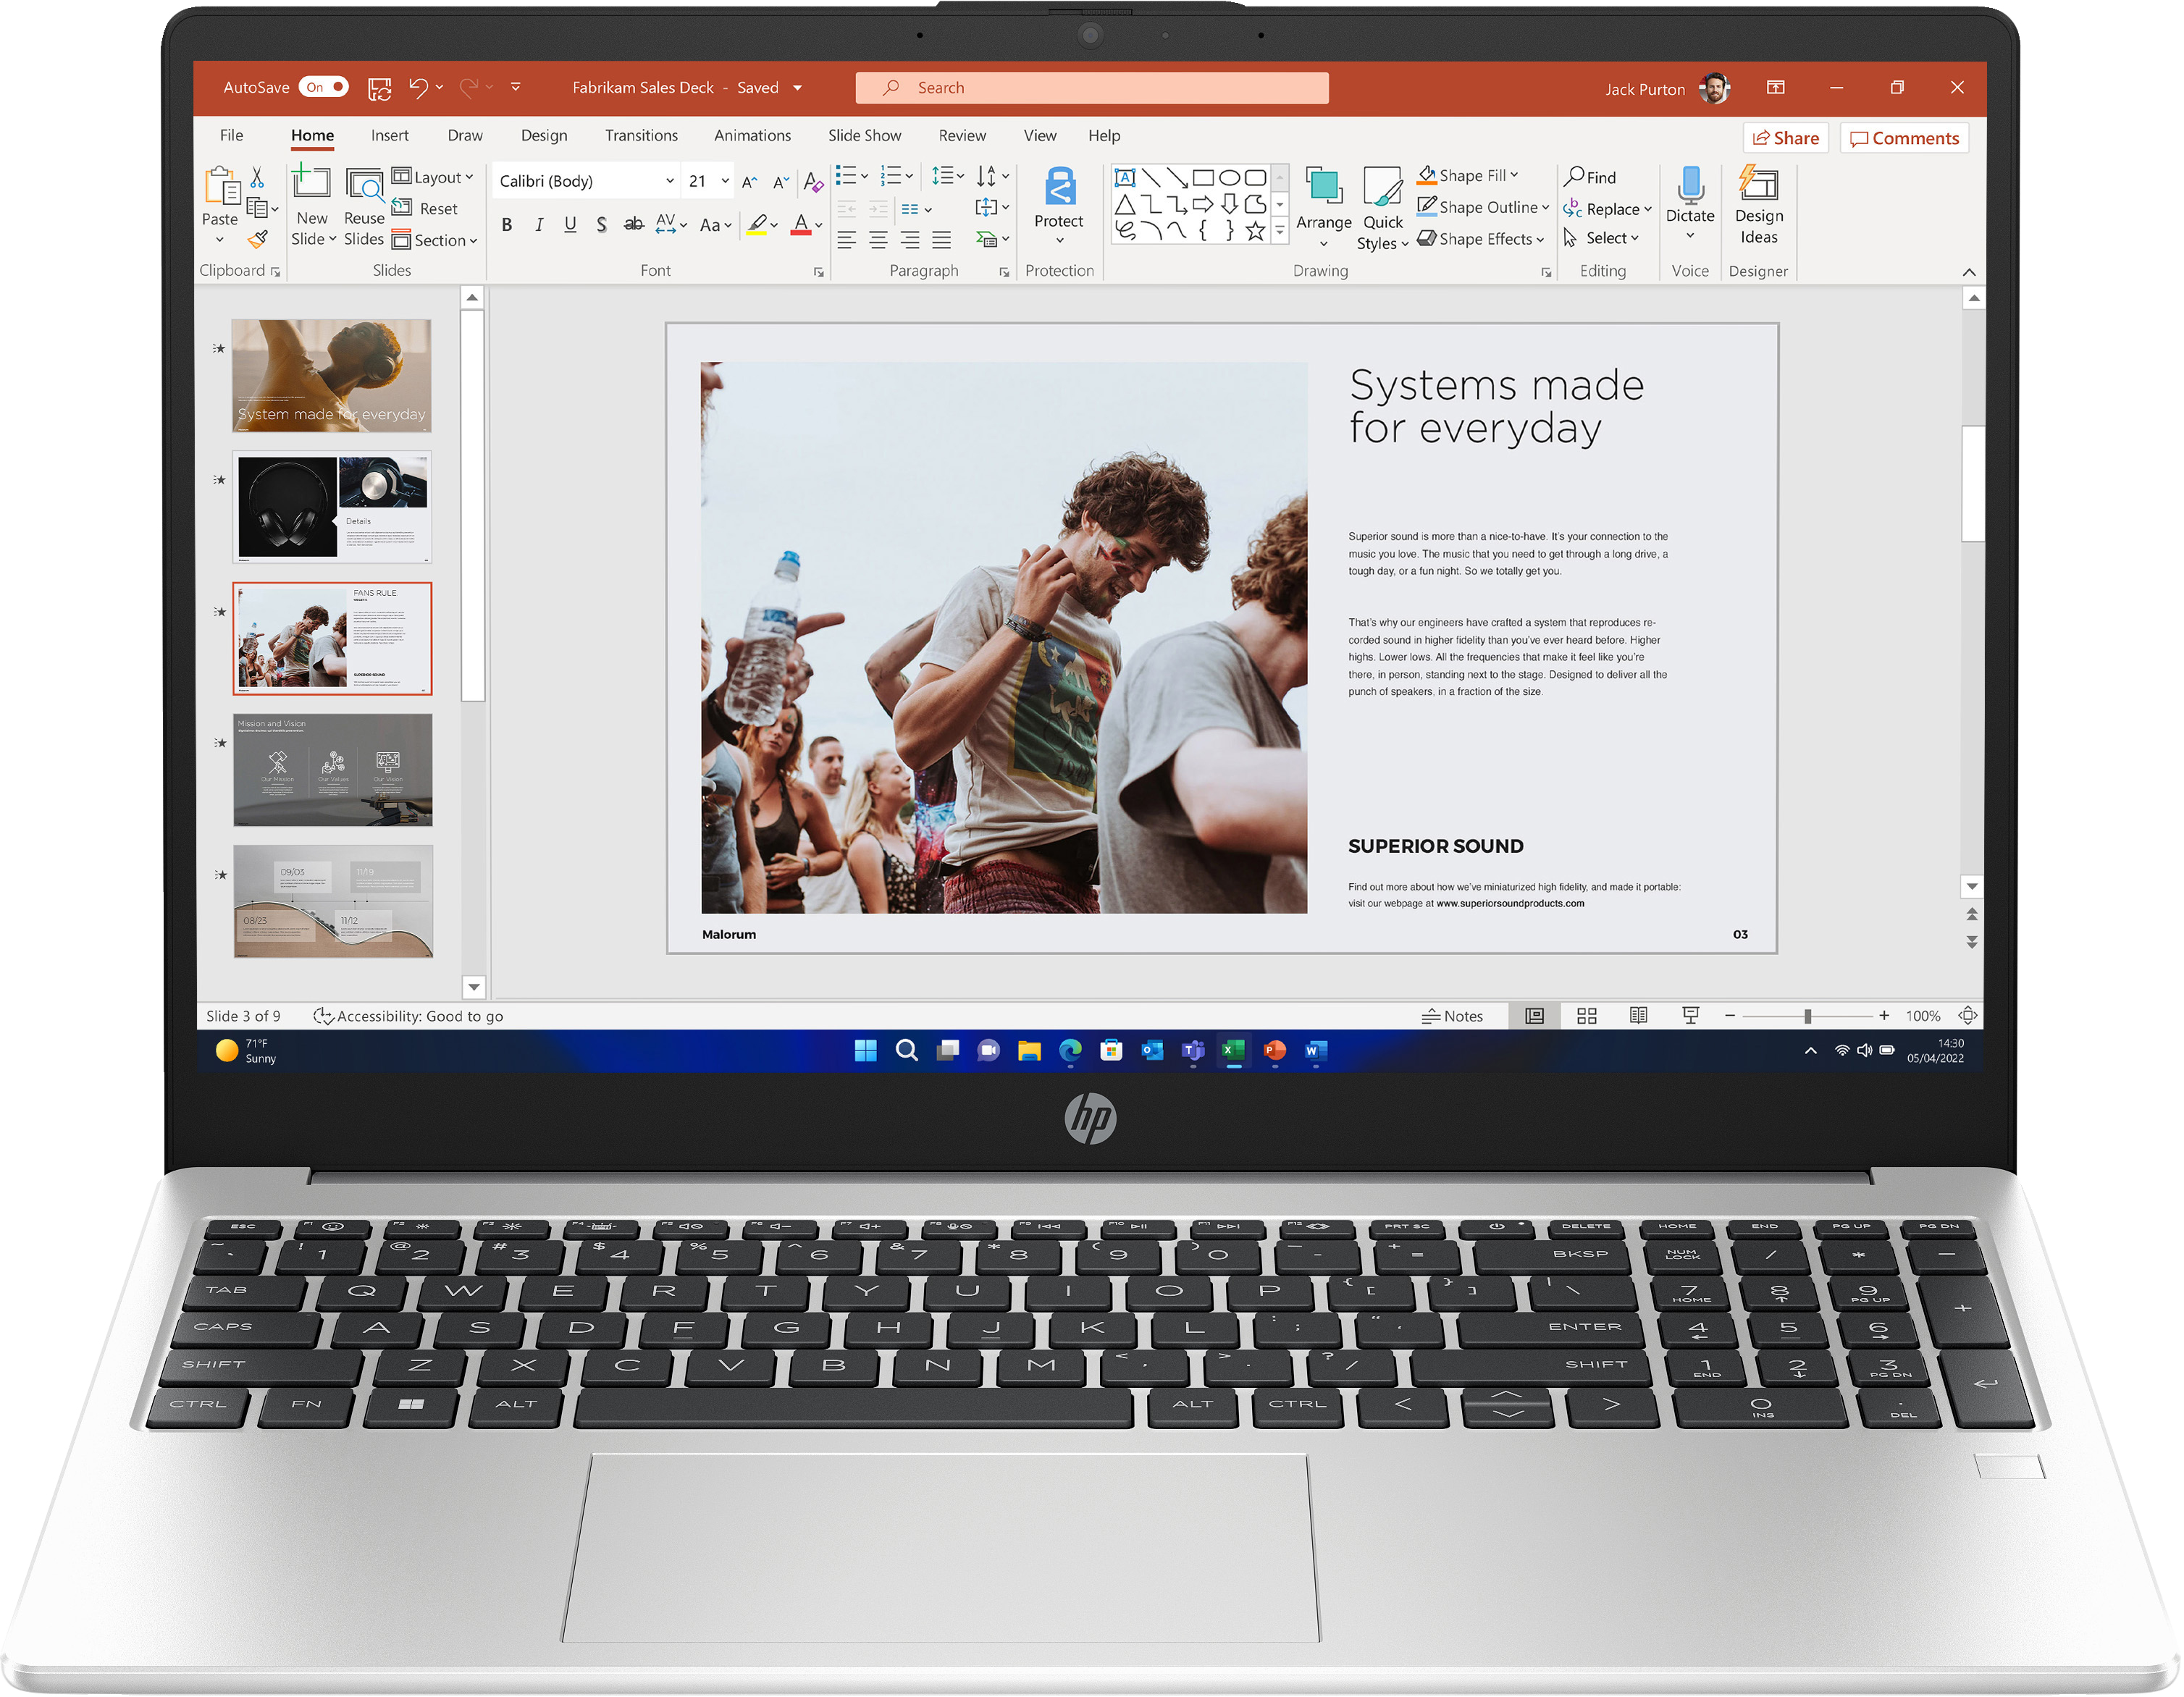Select the Text Highlight Color tool
Viewport: 2184px width, 1697px height.
tap(757, 224)
